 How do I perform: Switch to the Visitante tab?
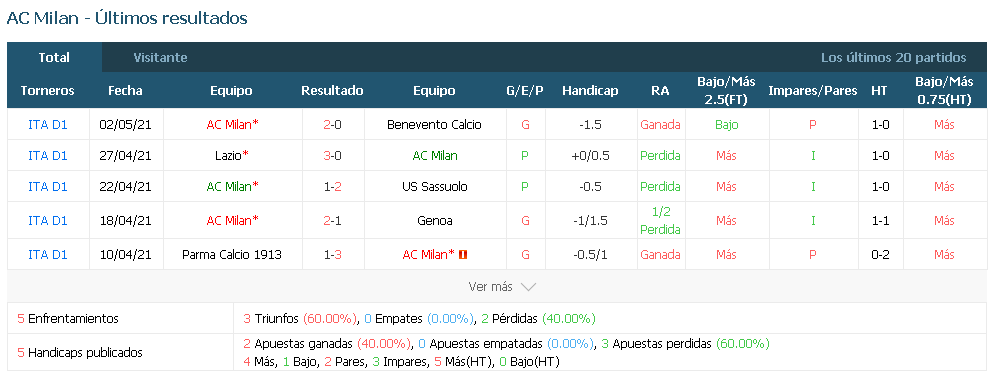tap(161, 58)
